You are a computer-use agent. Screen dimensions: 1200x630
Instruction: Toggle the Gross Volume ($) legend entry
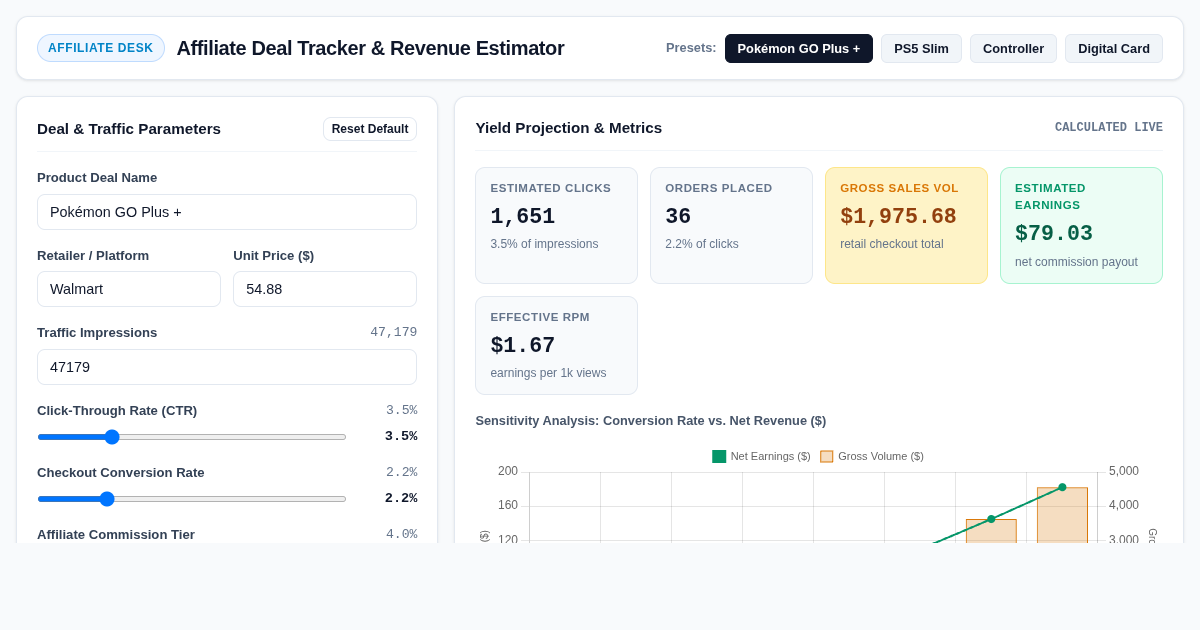point(872,456)
